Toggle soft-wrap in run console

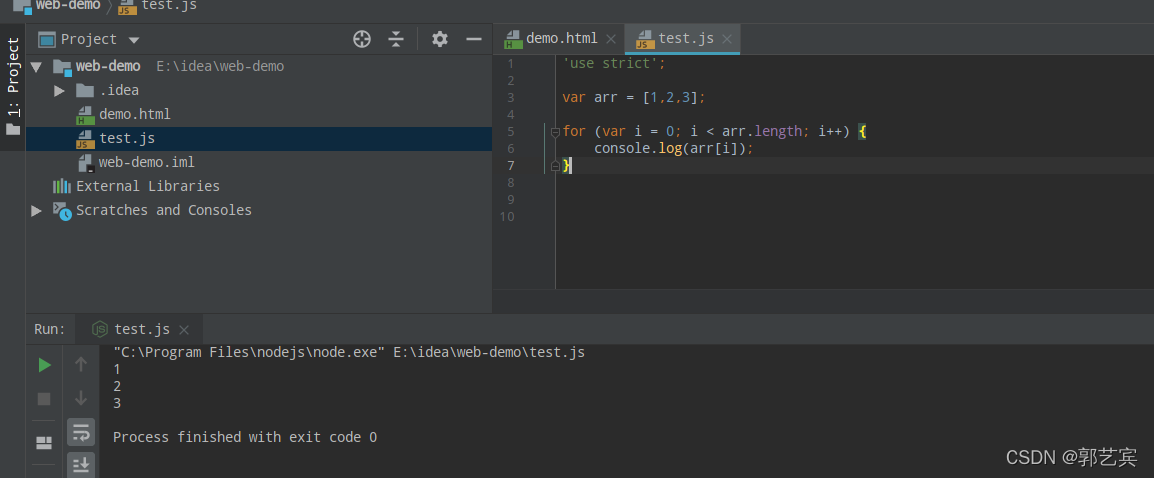click(81, 432)
